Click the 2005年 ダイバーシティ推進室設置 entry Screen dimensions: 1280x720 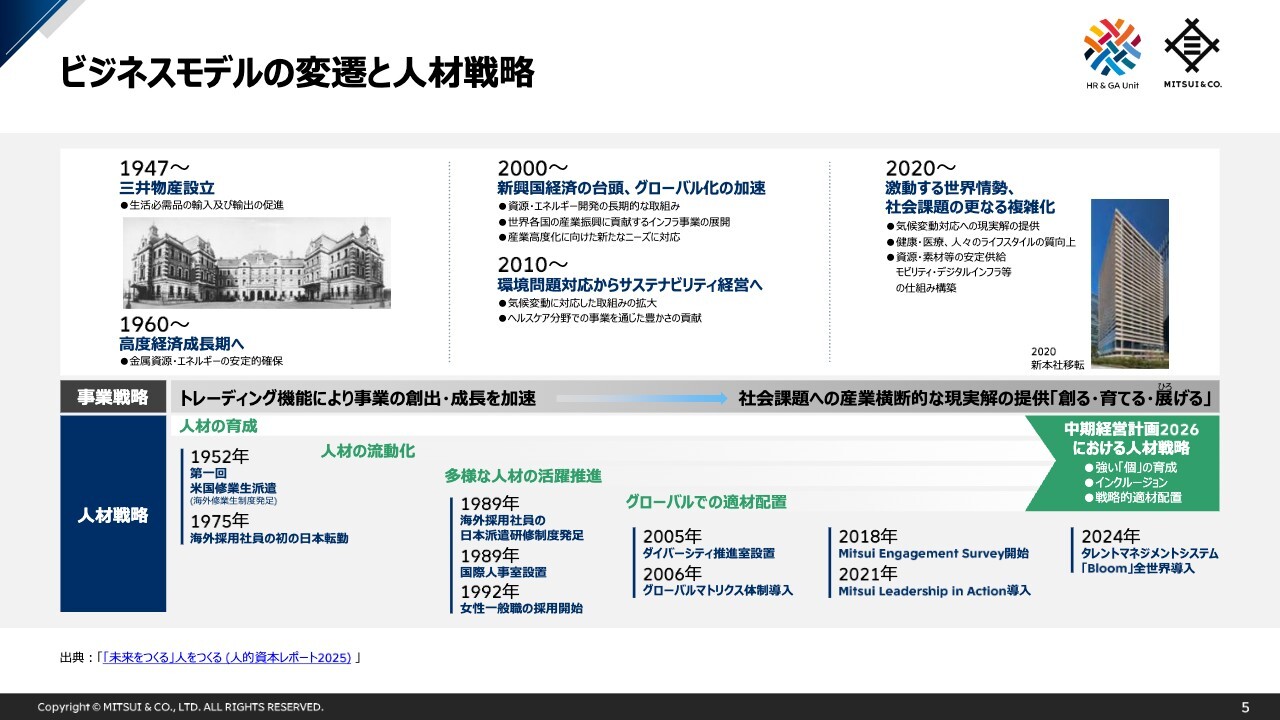pyautogui.click(x=709, y=544)
